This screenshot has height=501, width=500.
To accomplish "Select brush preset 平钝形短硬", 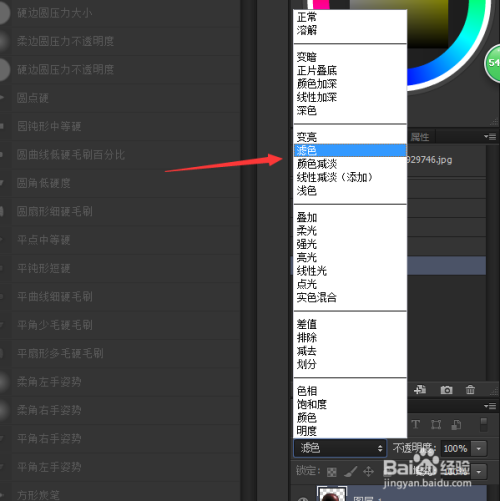I will tap(120, 268).
